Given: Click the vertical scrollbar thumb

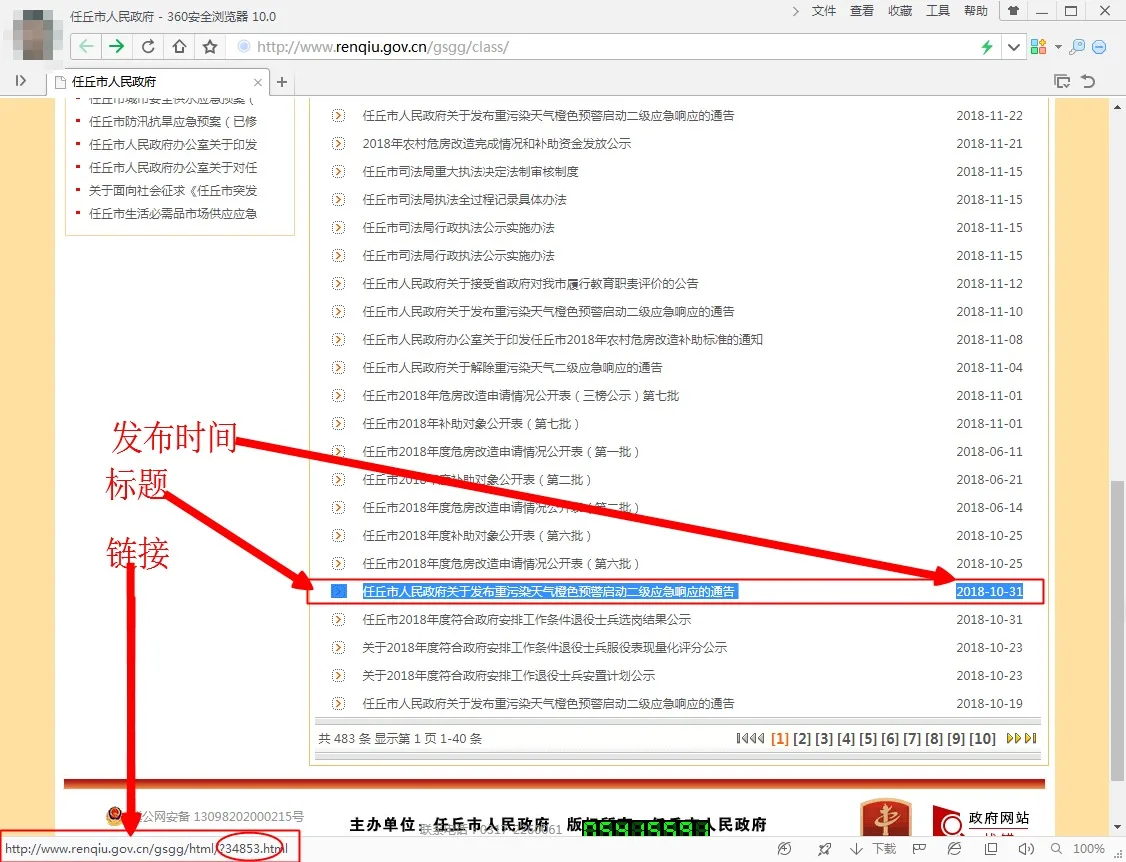Looking at the screenshot, I should (x=1117, y=631).
